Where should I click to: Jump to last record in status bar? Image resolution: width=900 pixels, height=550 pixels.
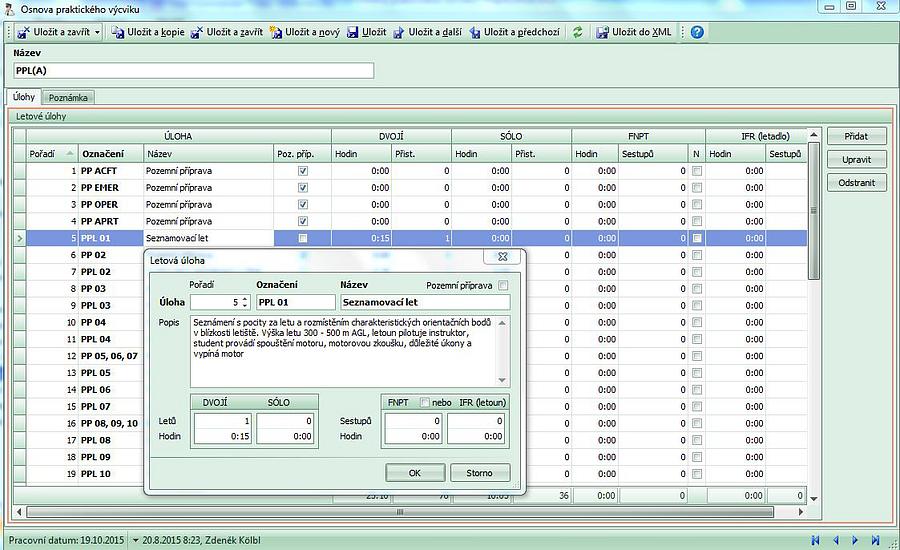point(876,540)
